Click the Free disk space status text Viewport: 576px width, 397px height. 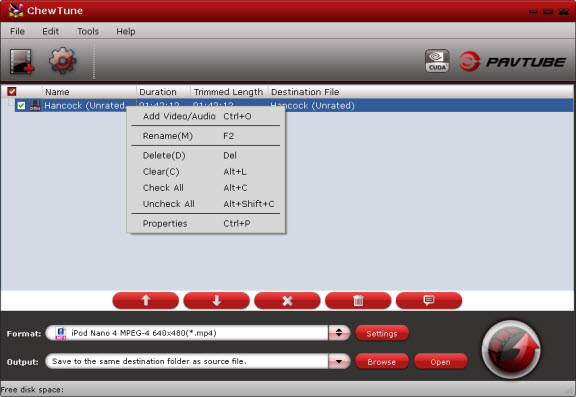[x=32, y=390]
